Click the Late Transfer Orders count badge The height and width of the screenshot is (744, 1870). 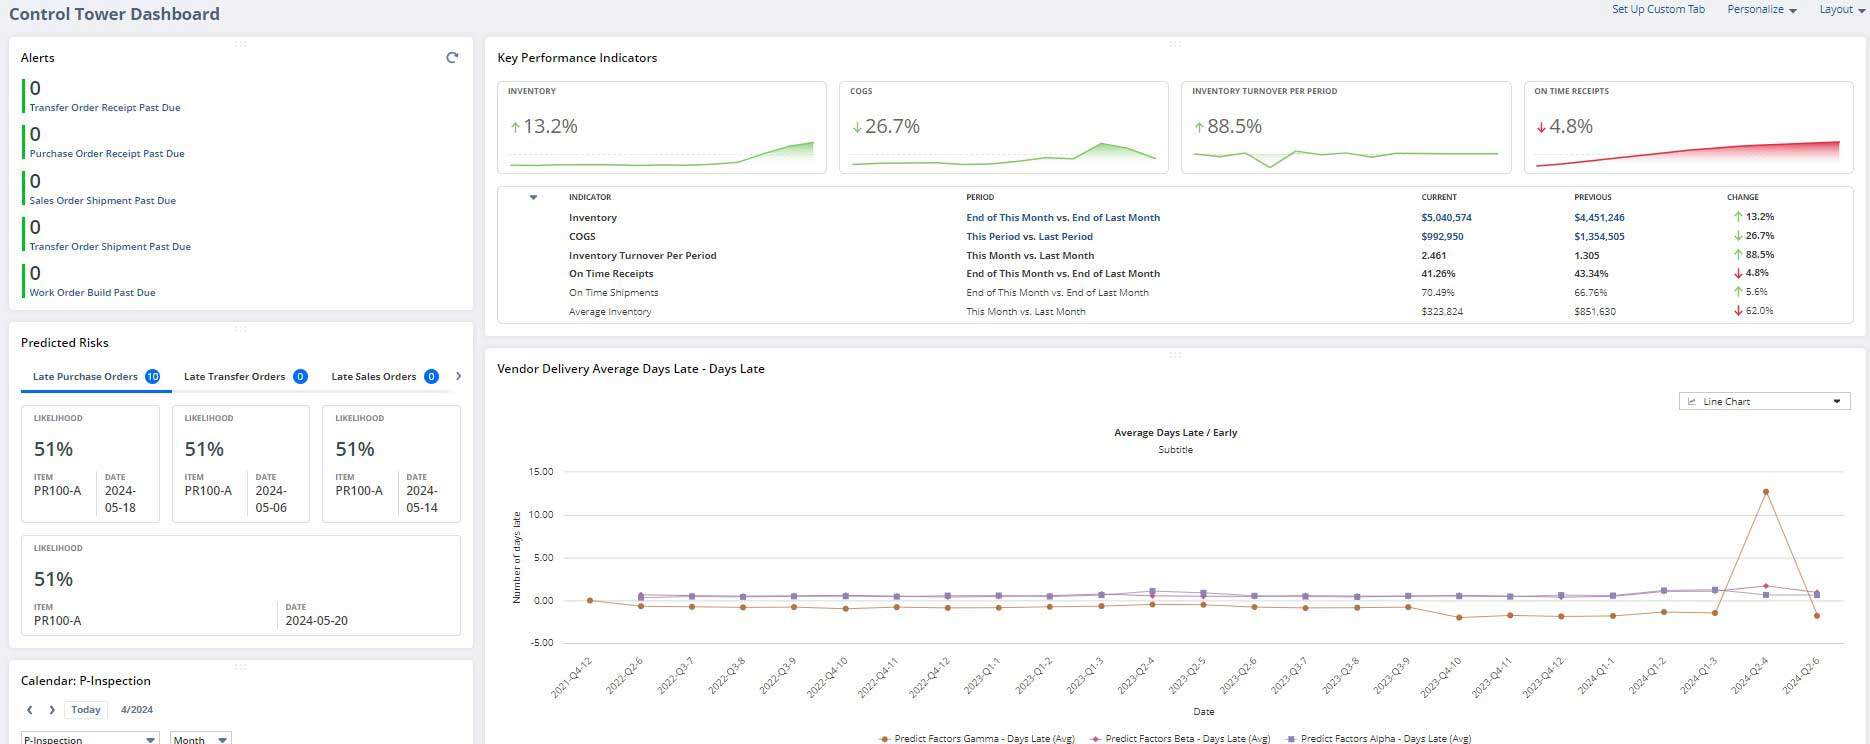[x=300, y=376]
